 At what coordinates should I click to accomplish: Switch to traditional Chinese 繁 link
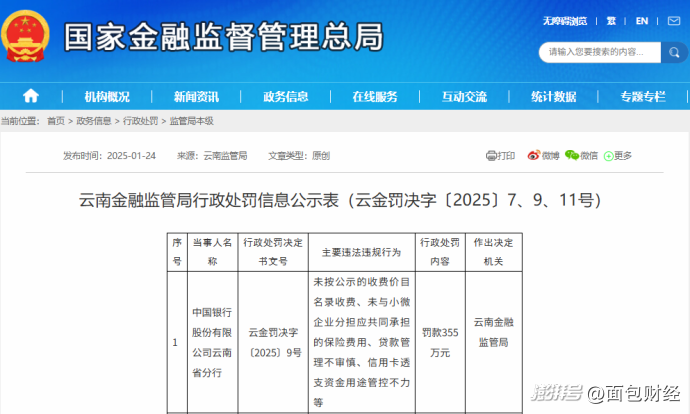click(x=611, y=21)
